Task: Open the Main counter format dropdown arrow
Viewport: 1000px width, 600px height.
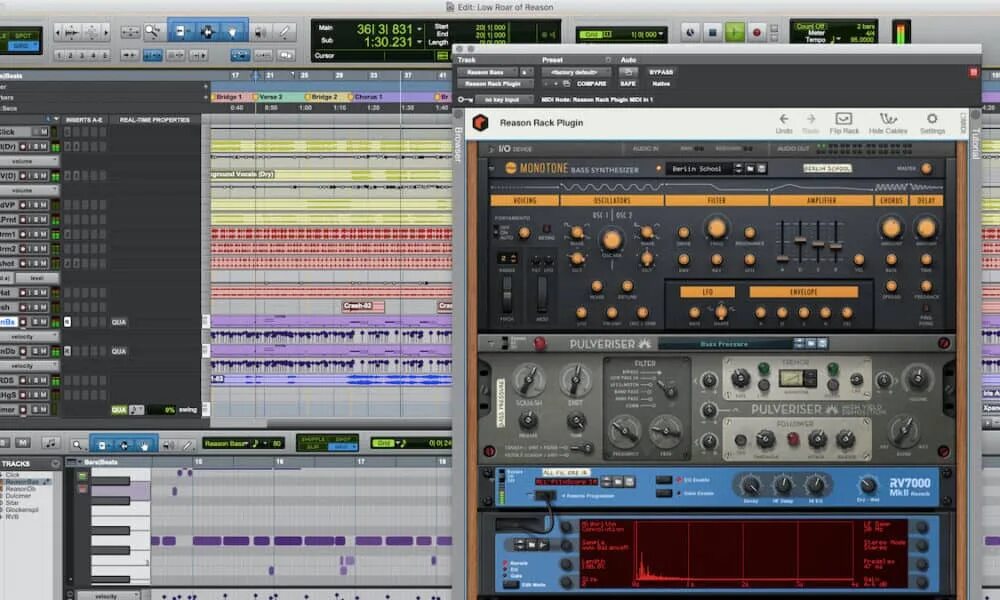Action: pyautogui.click(x=419, y=29)
